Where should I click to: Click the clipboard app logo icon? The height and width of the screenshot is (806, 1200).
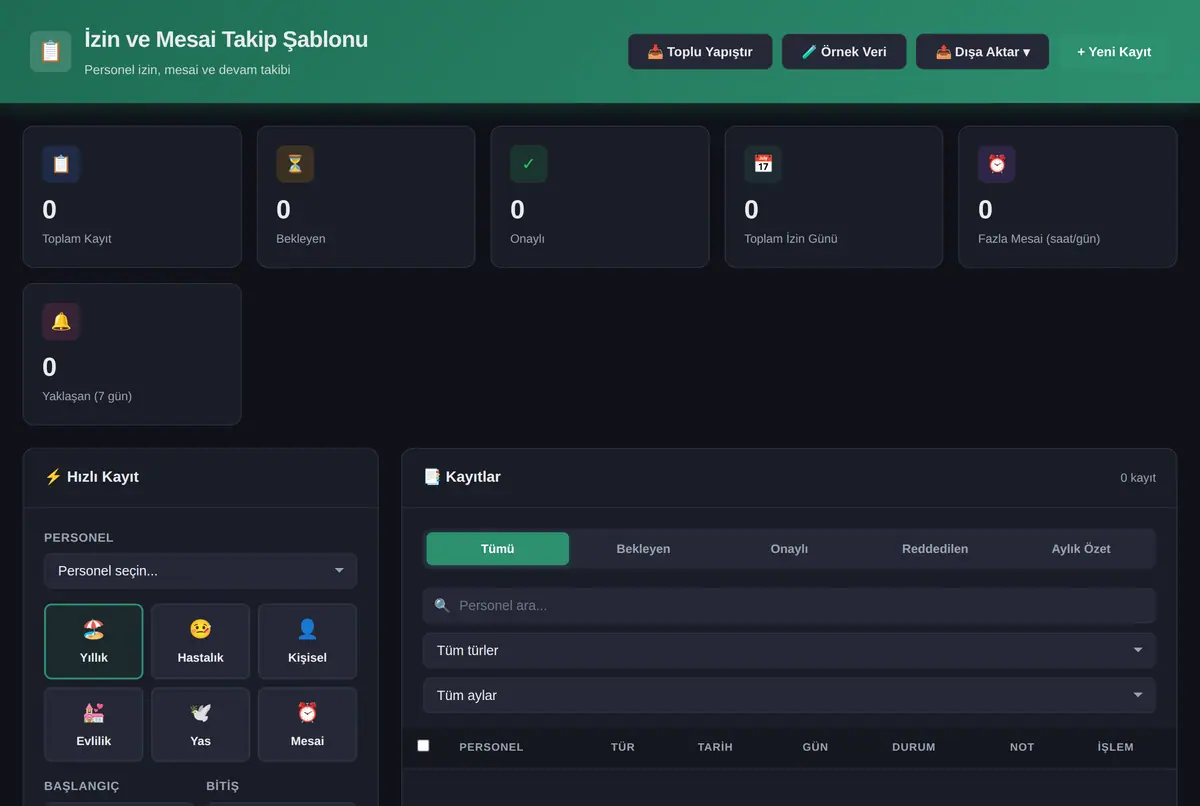point(50,51)
